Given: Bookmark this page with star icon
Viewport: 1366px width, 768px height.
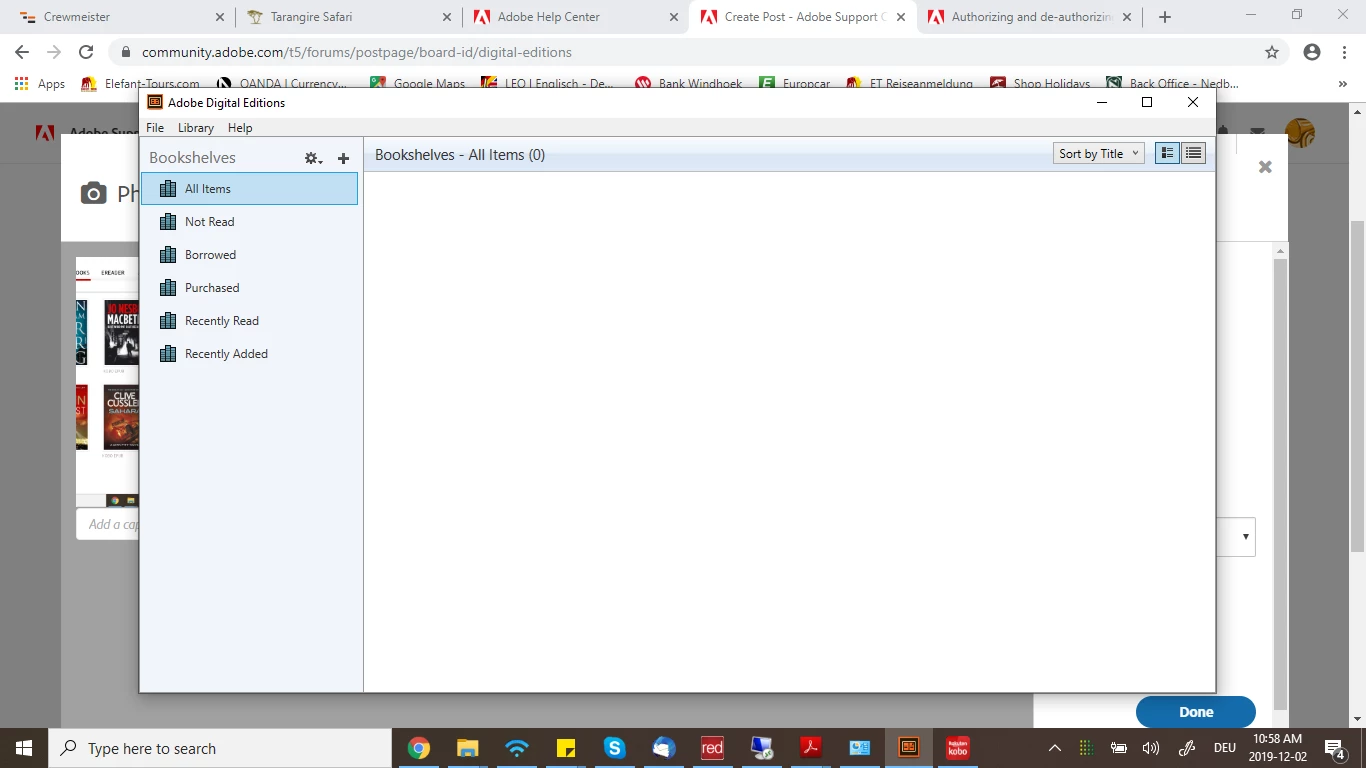Looking at the screenshot, I should point(1272,52).
